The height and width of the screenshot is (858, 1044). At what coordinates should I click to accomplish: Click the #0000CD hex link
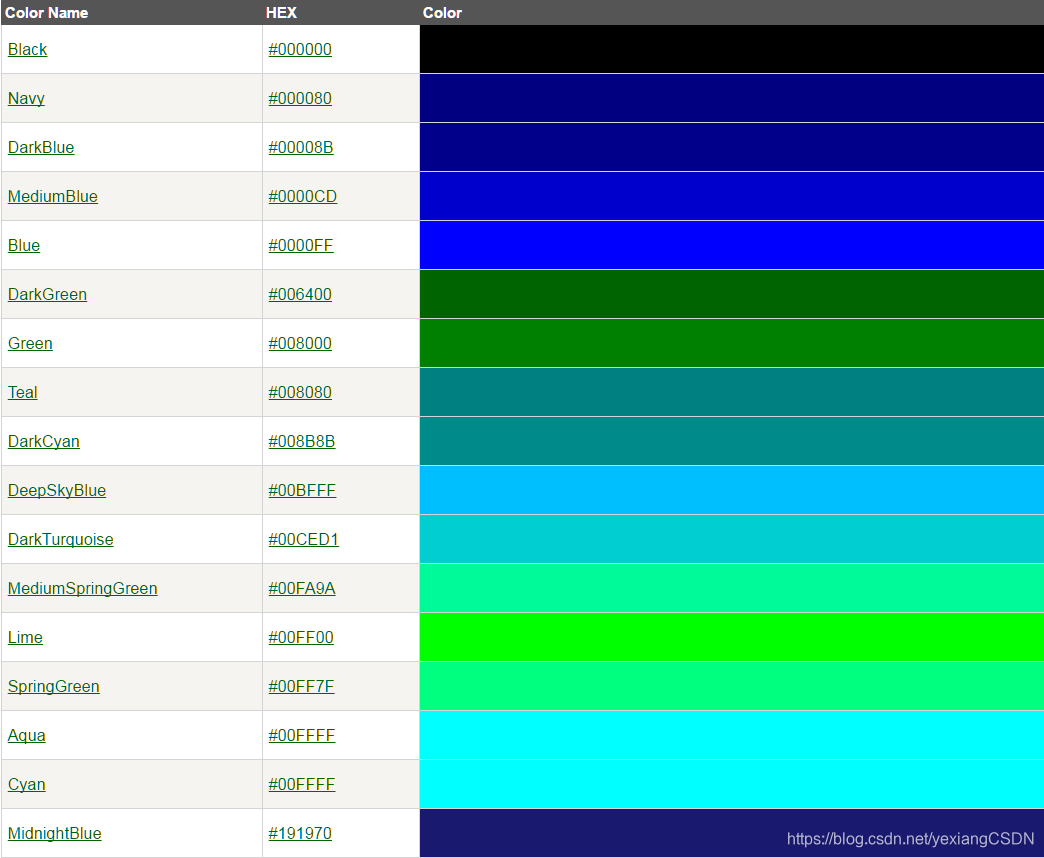(x=302, y=196)
